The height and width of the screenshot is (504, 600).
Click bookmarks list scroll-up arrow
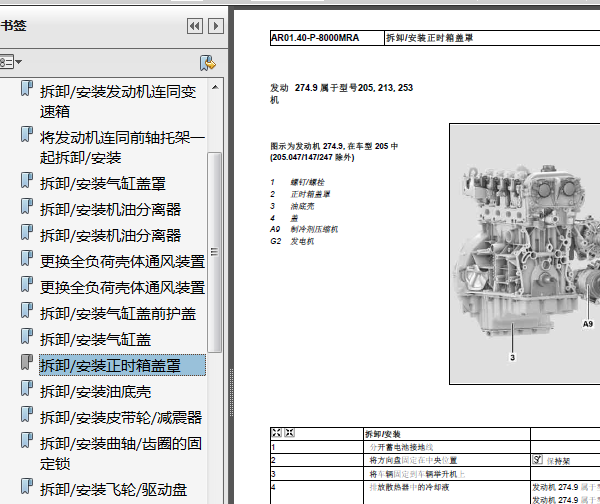215,87
